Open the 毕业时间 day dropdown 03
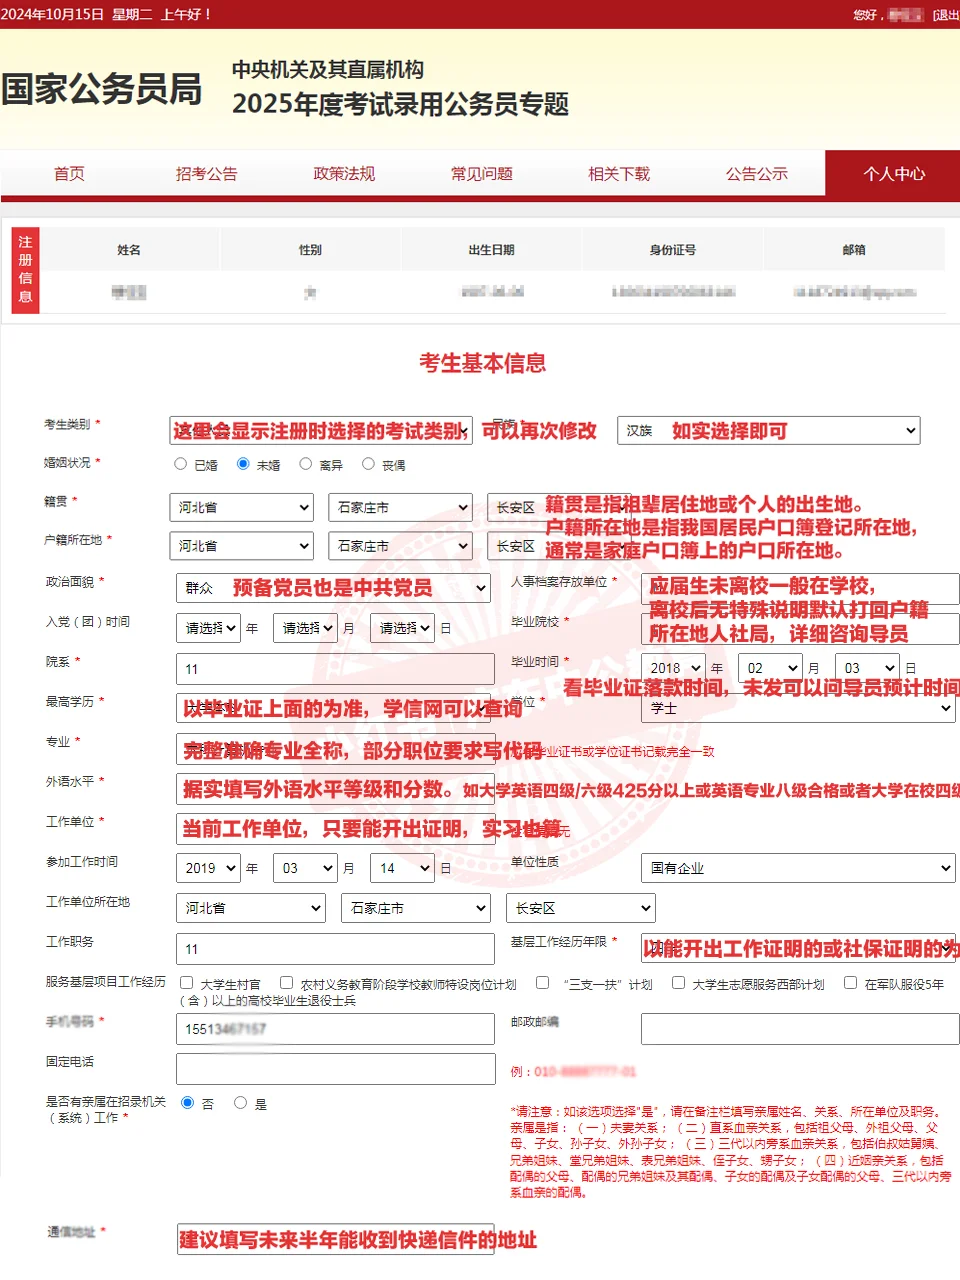This screenshot has height=1280, width=960. click(867, 668)
